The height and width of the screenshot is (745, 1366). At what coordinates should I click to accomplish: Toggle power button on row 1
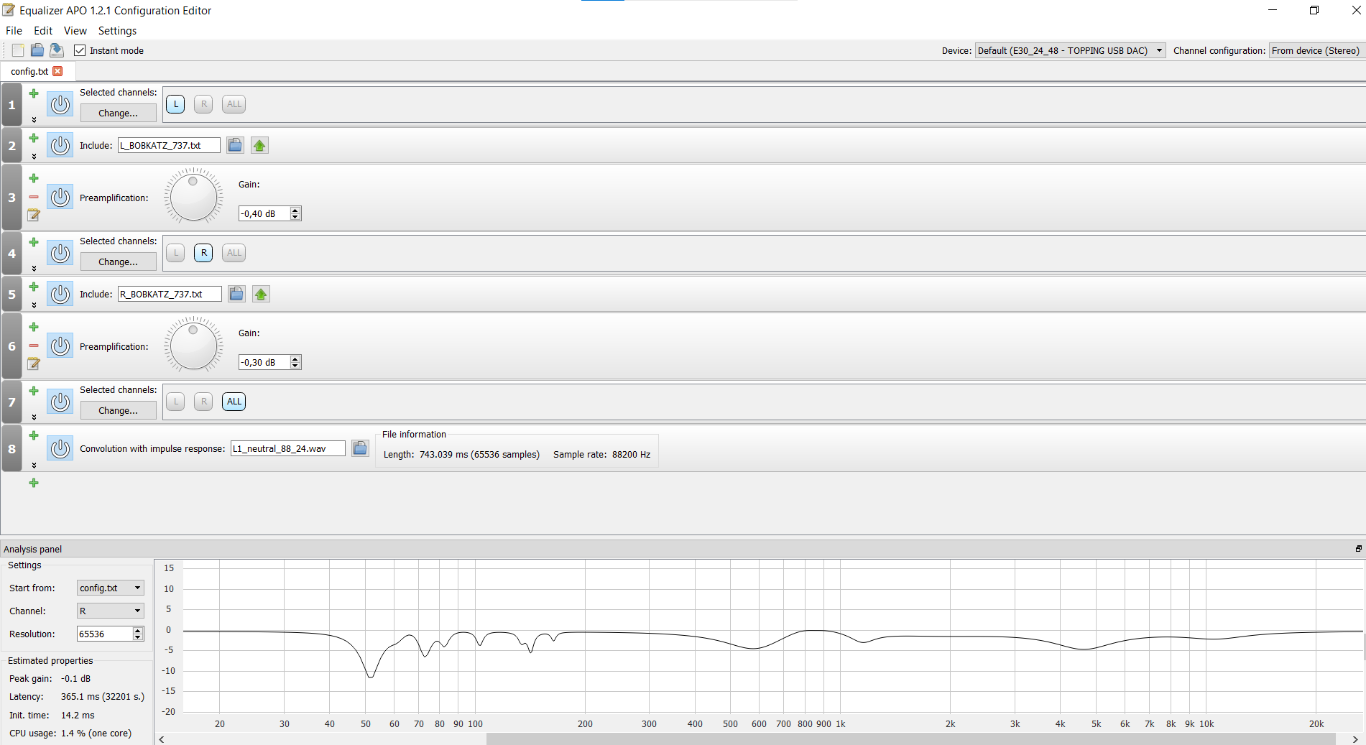pos(60,104)
